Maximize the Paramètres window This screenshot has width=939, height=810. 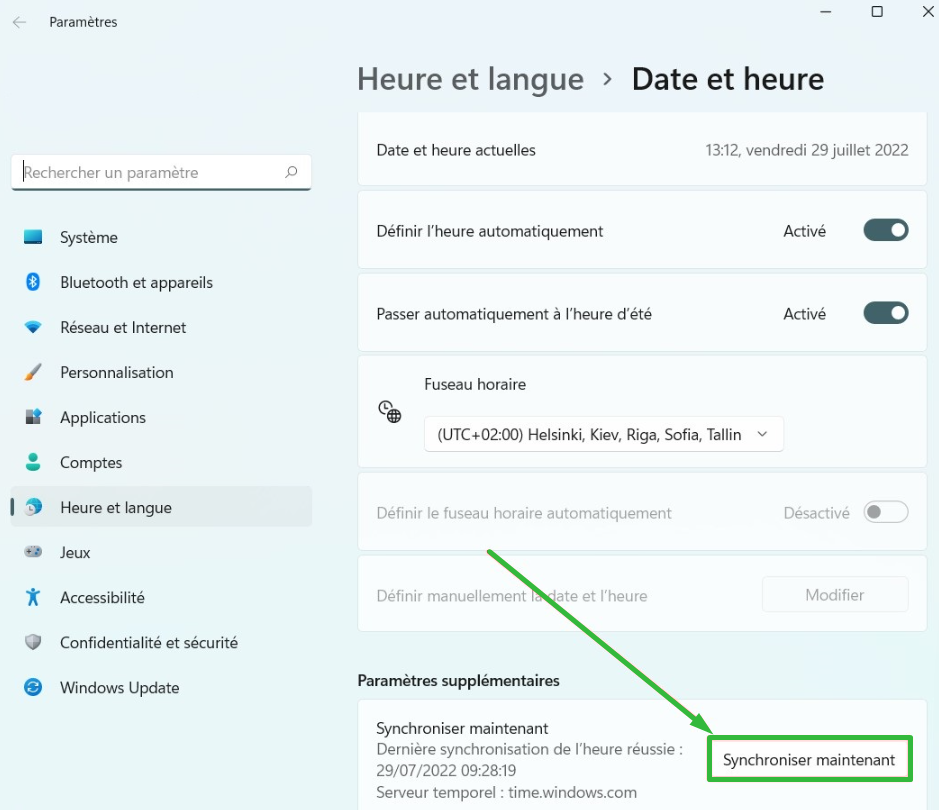pyautogui.click(x=877, y=11)
